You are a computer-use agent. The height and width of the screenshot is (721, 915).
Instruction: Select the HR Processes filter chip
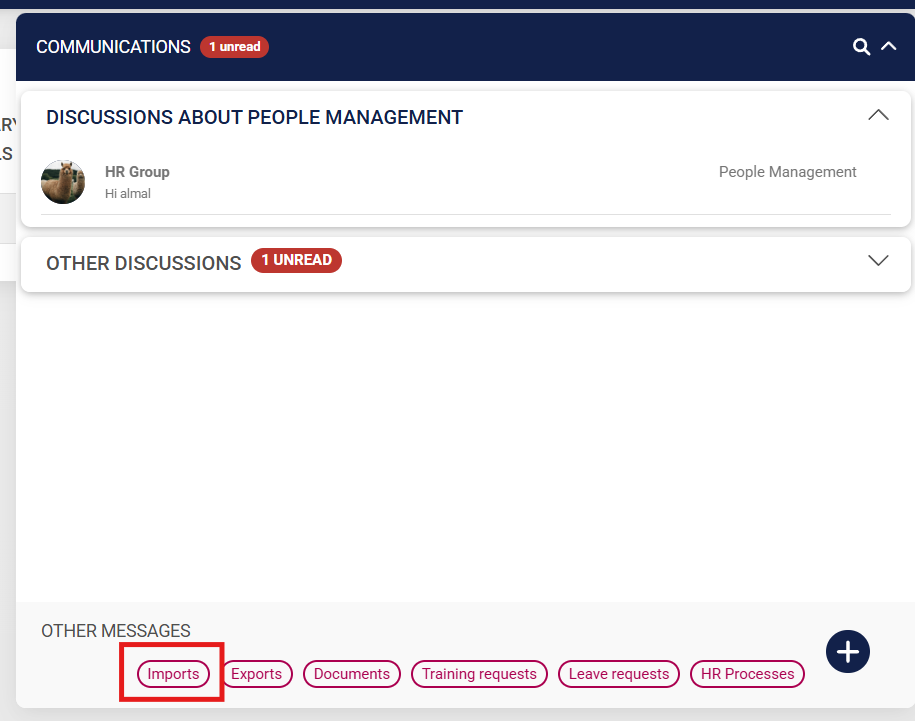(747, 674)
